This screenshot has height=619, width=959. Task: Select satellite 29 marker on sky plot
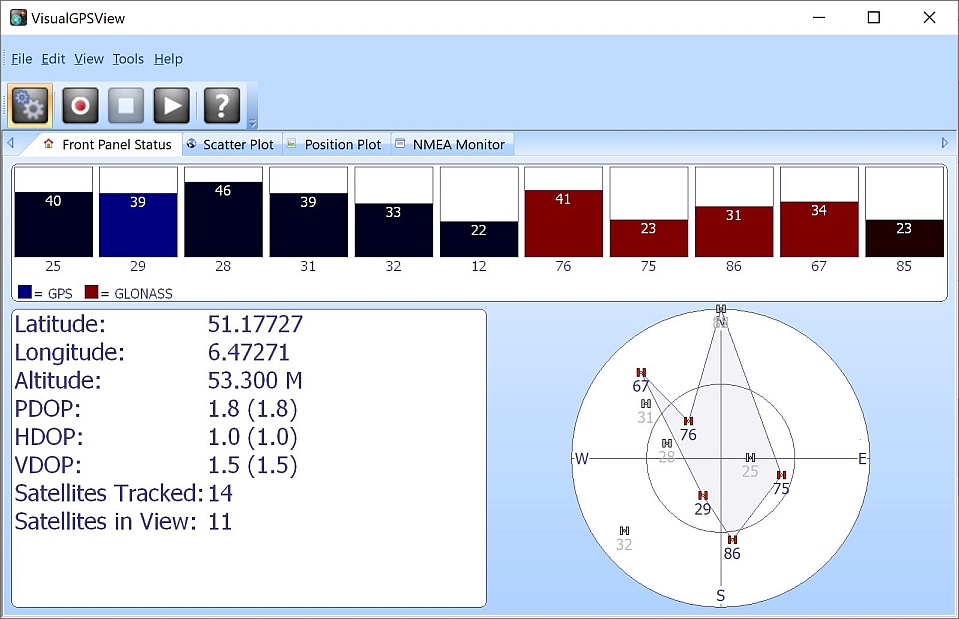tap(703, 495)
